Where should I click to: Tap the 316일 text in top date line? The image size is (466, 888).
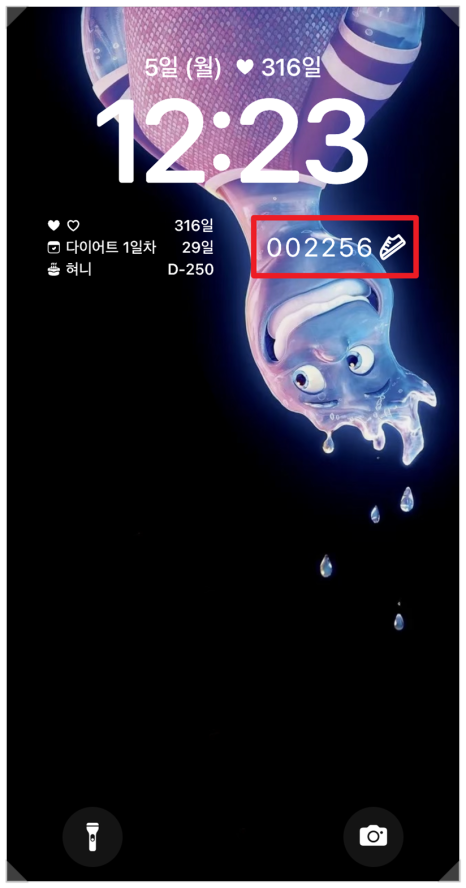tap(290, 67)
